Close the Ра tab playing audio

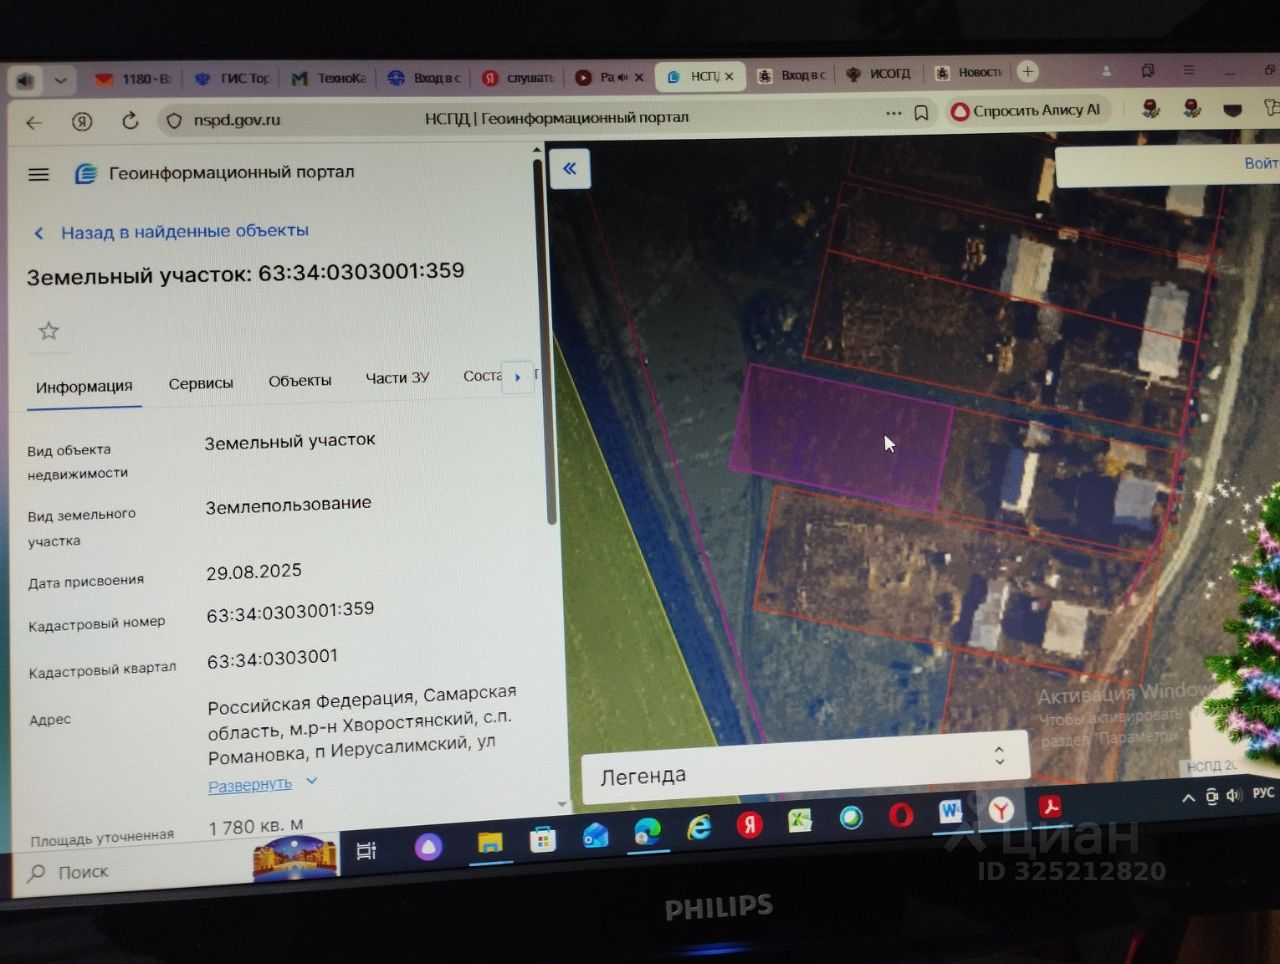pyautogui.click(x=639, y=77)
